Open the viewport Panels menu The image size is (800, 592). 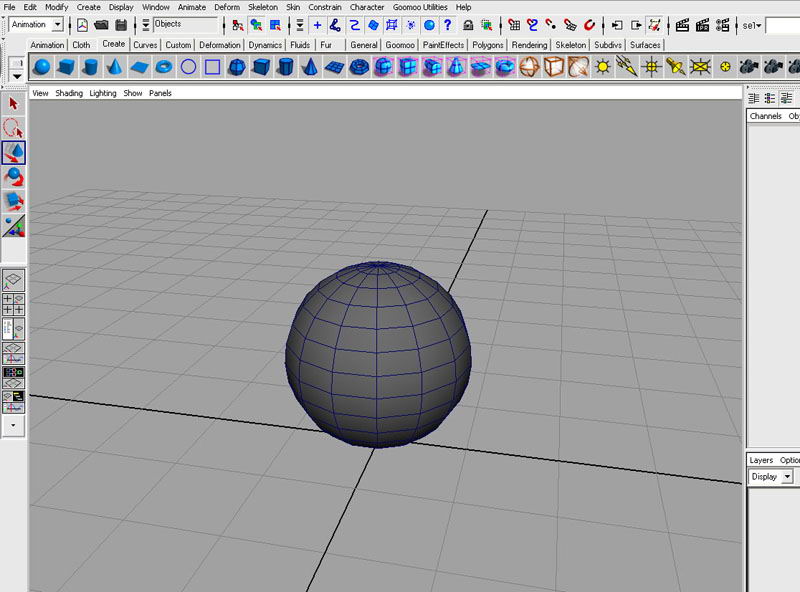160,93
